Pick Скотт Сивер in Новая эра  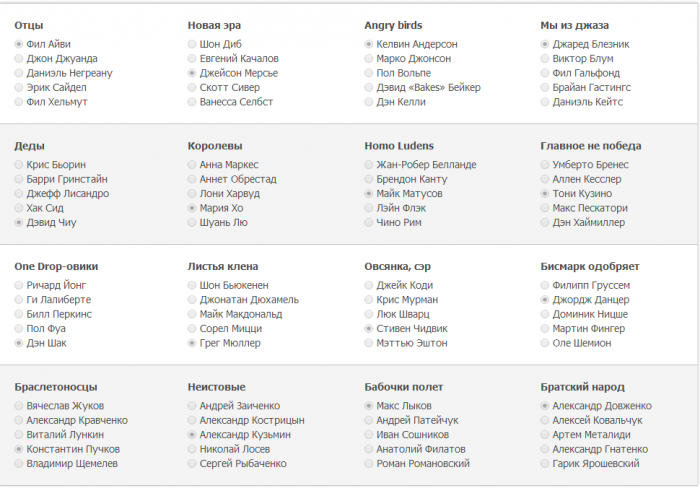(192, 88)
